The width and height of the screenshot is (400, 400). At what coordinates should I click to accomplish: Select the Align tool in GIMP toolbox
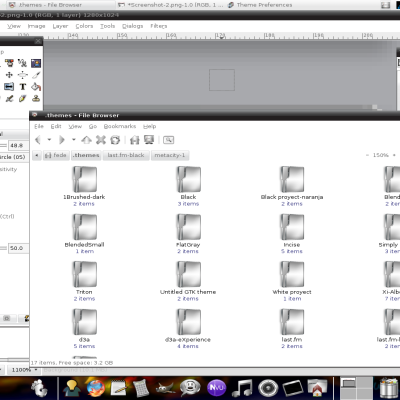[x=22, y=75]
